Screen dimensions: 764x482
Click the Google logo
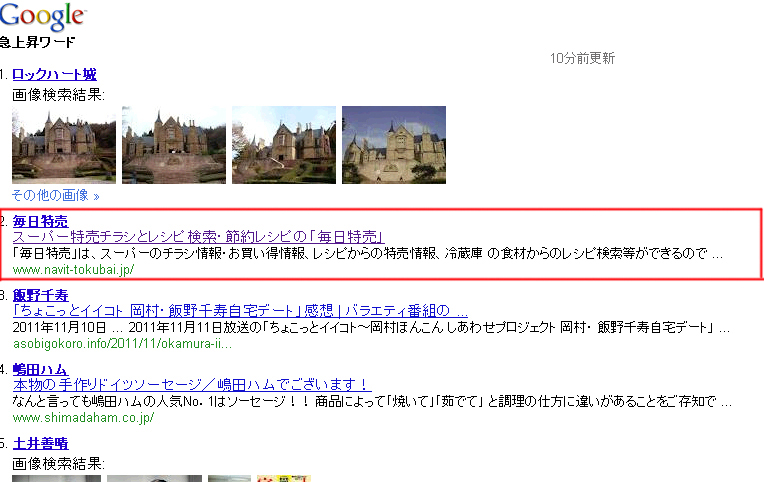tap(43, 16)
